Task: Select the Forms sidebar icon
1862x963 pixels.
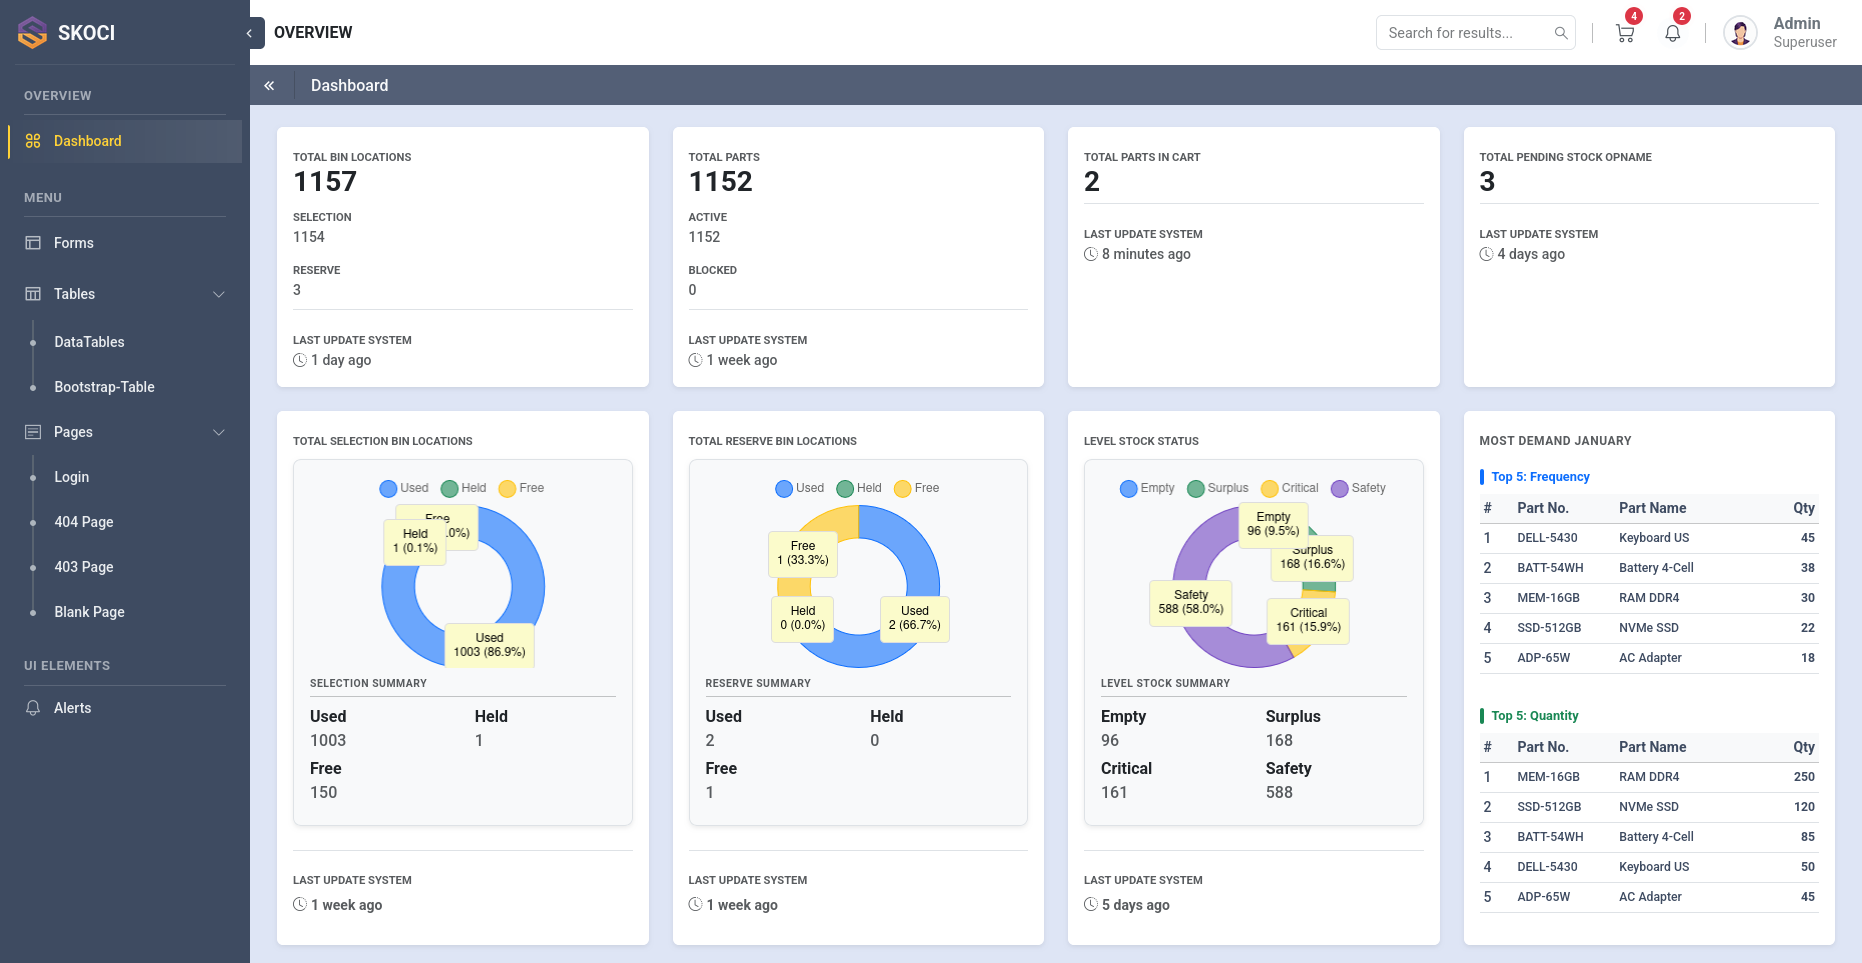Action: coord(32,243)
